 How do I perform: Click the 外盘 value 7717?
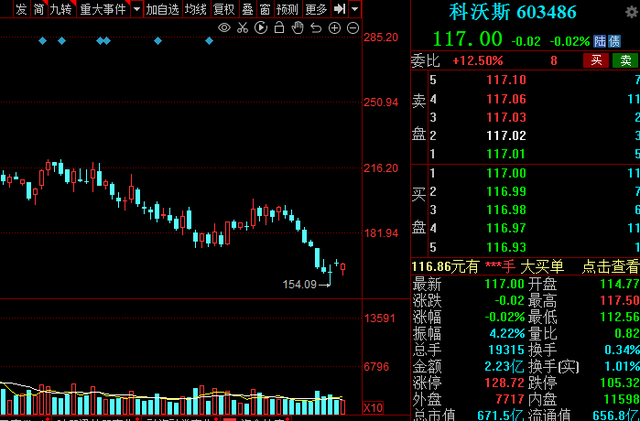click(x=509, y=399)
